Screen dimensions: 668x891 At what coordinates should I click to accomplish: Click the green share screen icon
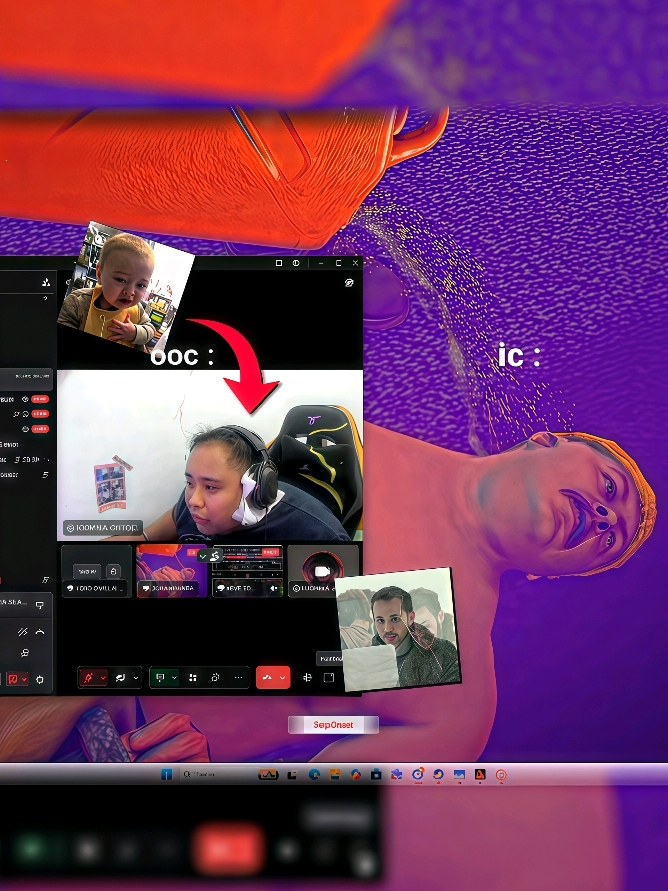coord(160,677)
